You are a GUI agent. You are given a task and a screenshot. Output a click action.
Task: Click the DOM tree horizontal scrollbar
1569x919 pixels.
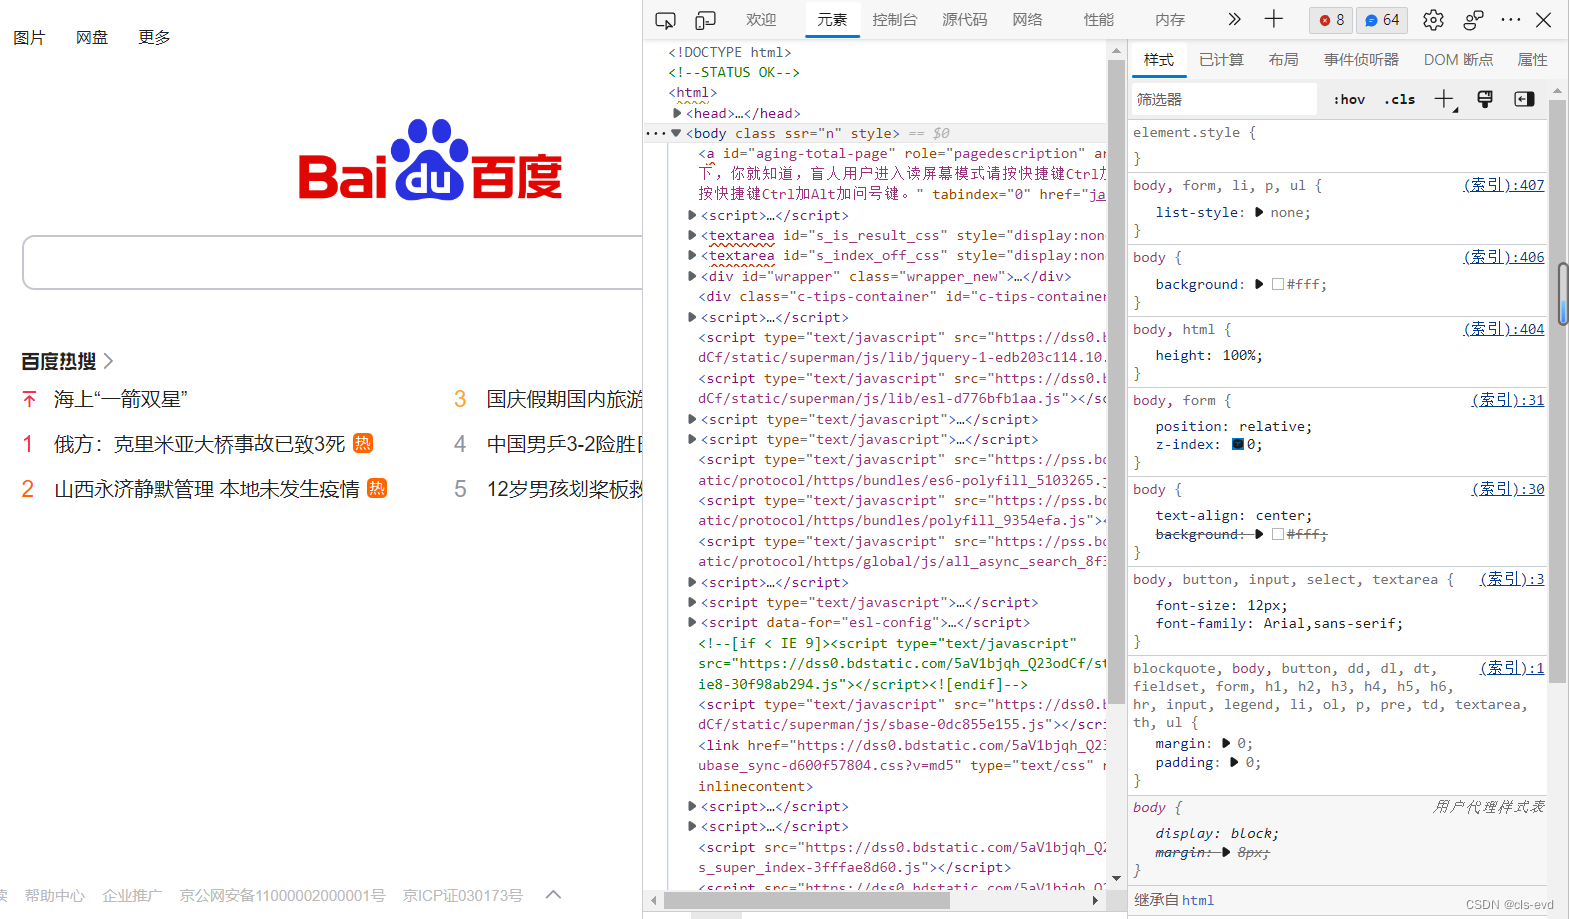807,900
